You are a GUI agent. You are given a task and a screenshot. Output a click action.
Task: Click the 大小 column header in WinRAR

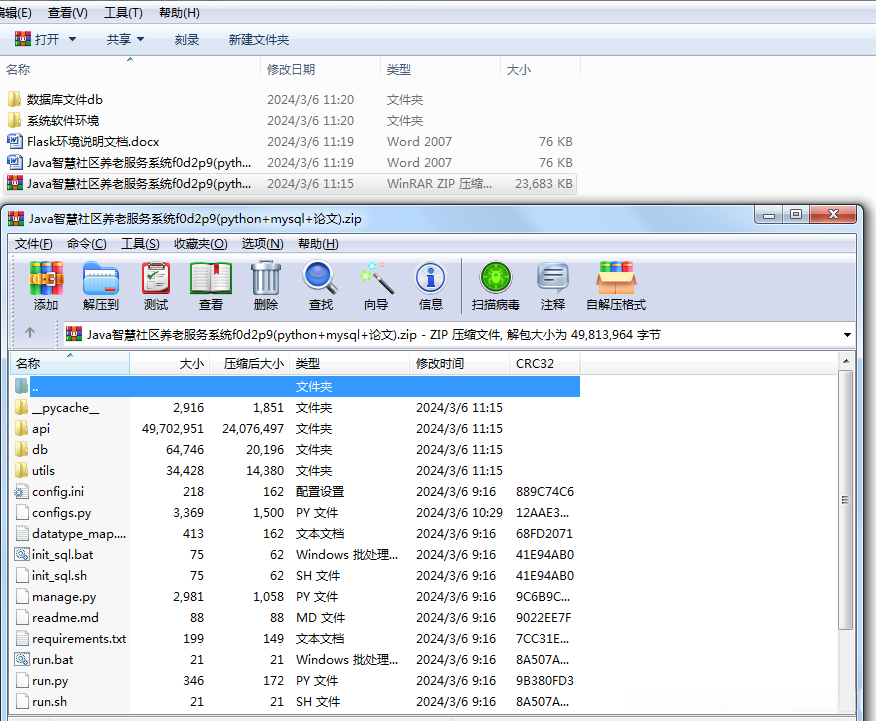[170, 364]
